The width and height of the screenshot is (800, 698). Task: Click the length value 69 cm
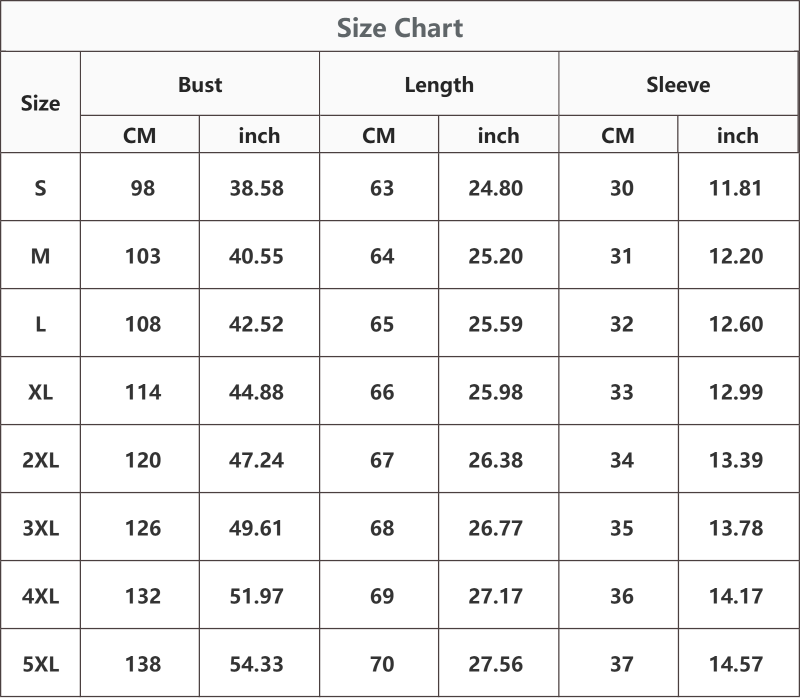click(x=382, y=596)
